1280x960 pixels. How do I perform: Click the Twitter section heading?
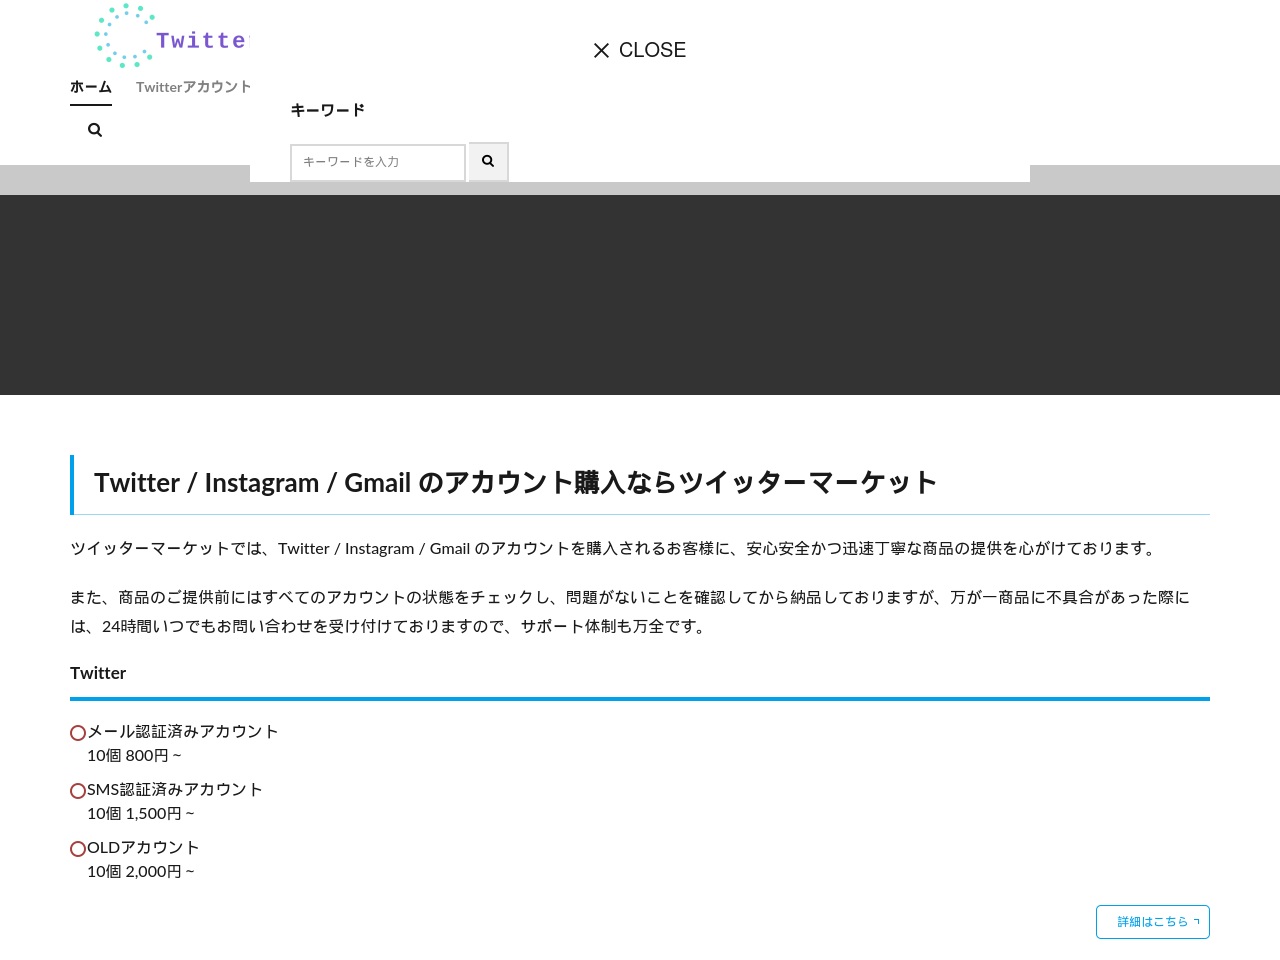[98, 673]
